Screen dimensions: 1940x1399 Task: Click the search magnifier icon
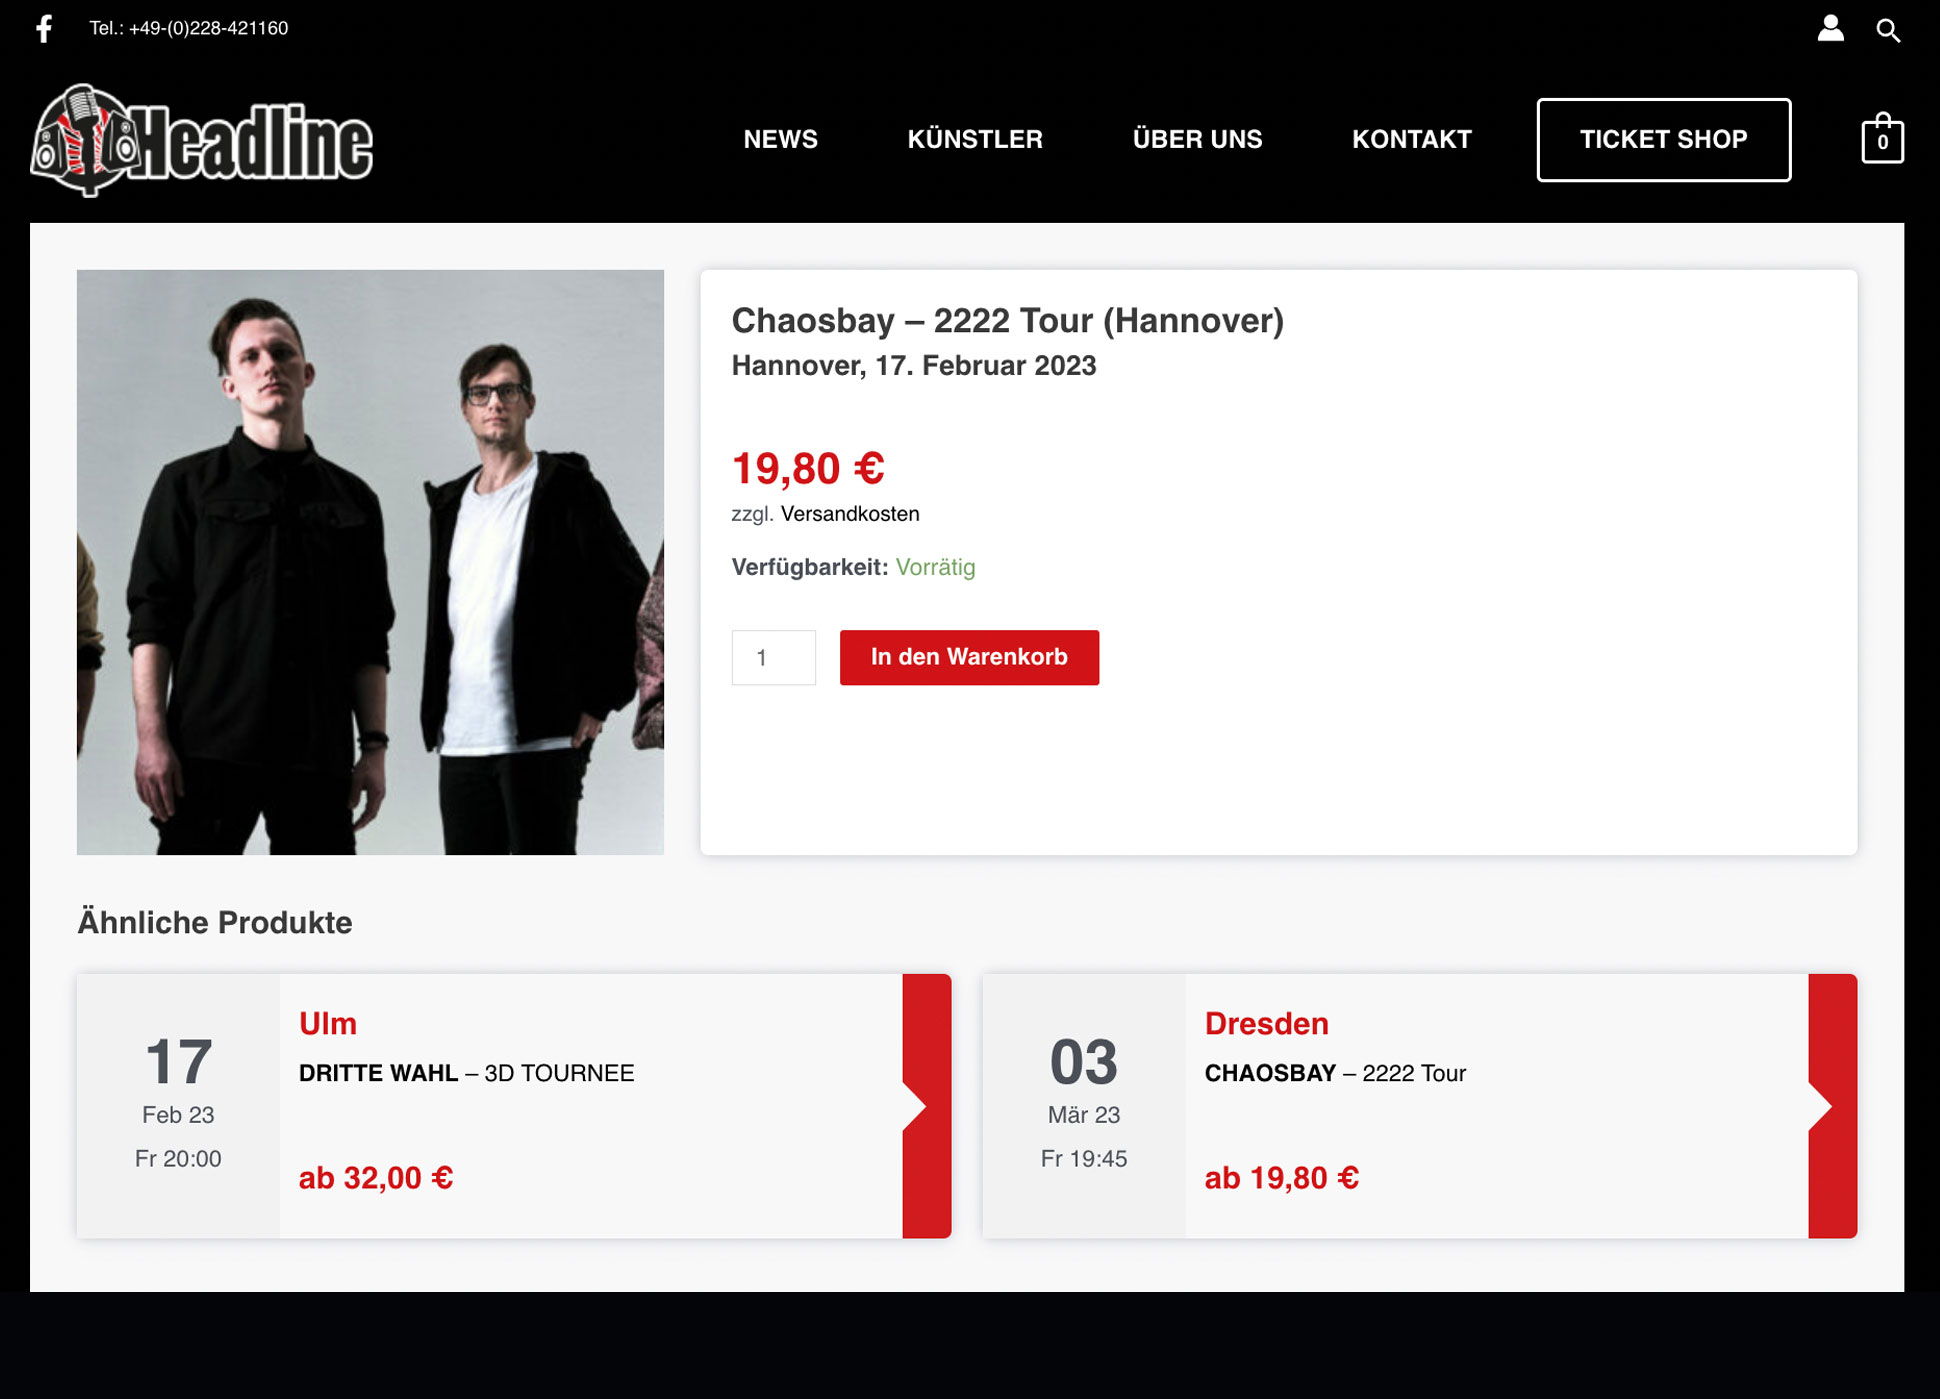coord(1887,27)
